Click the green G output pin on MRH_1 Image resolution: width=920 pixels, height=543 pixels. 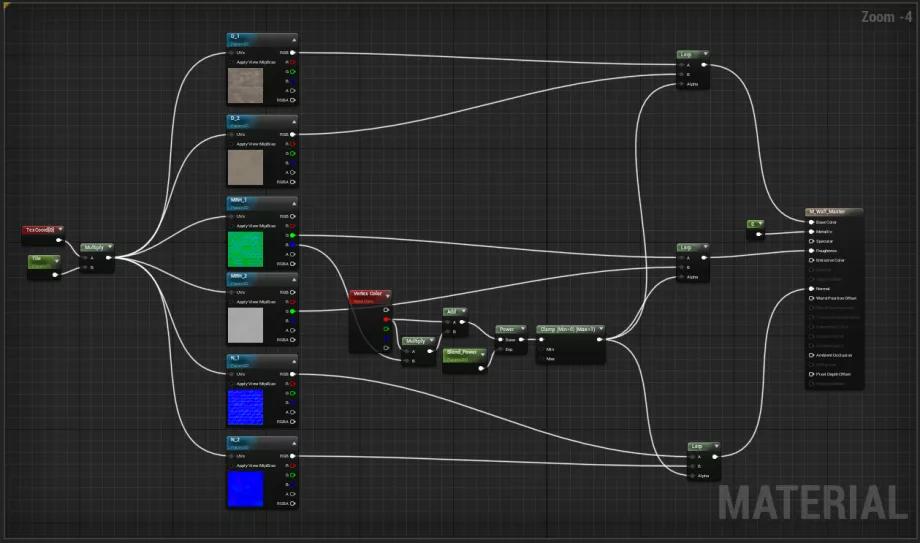coord(292,235)
